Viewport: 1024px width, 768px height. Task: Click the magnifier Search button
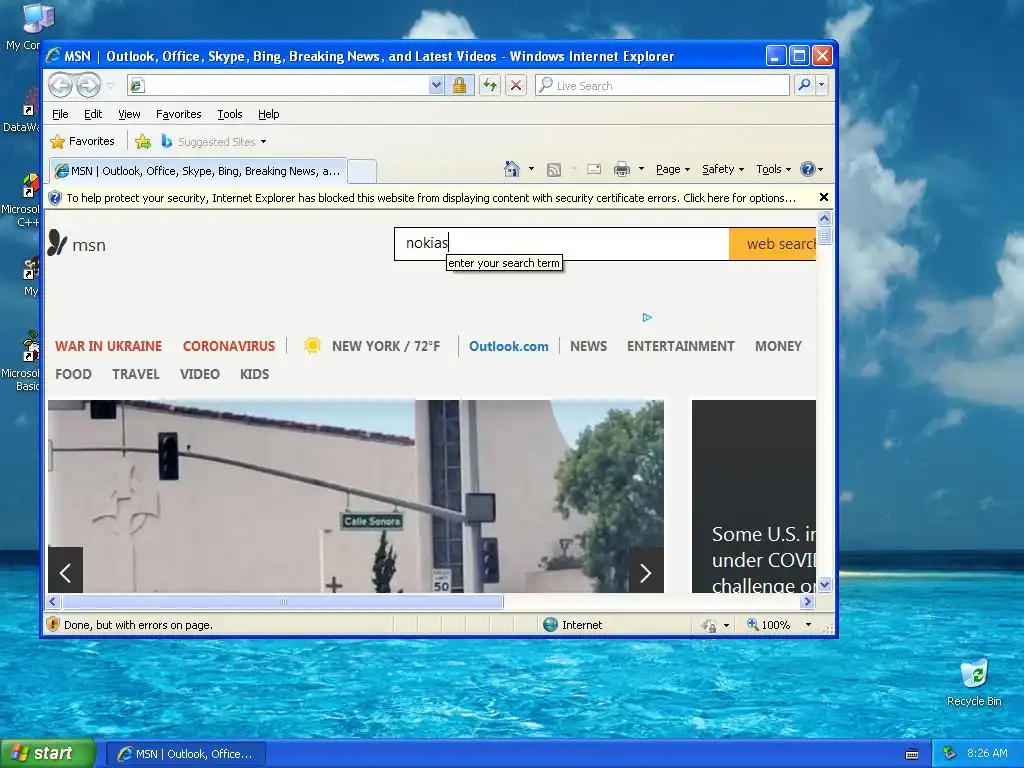805,86
